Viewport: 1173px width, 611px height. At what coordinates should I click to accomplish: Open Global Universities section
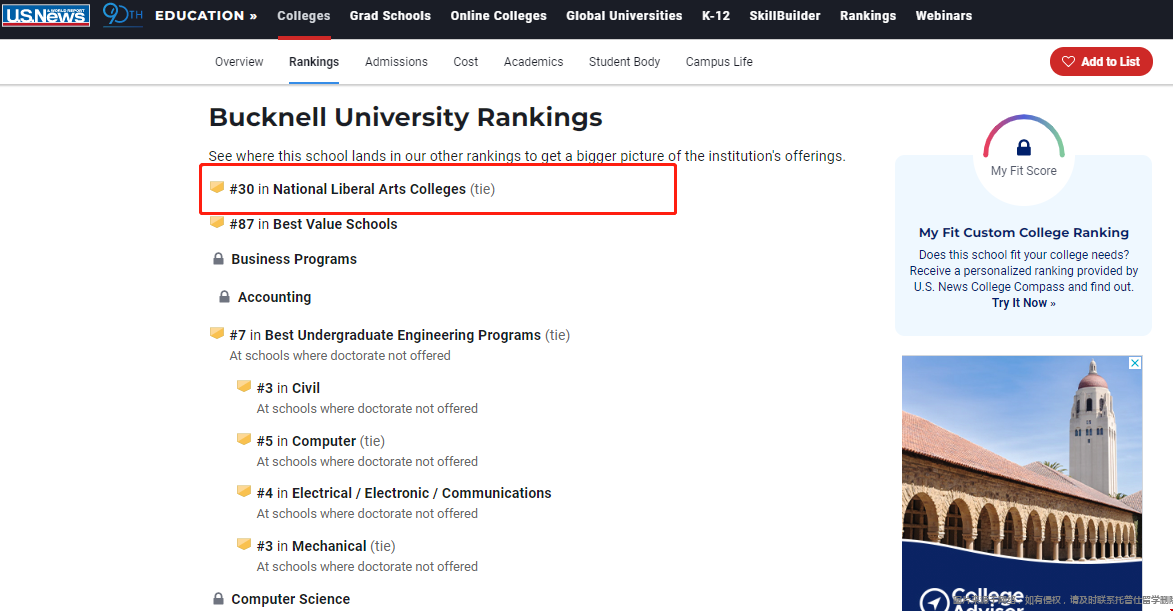pyautogui.click(x=624, y=16)
